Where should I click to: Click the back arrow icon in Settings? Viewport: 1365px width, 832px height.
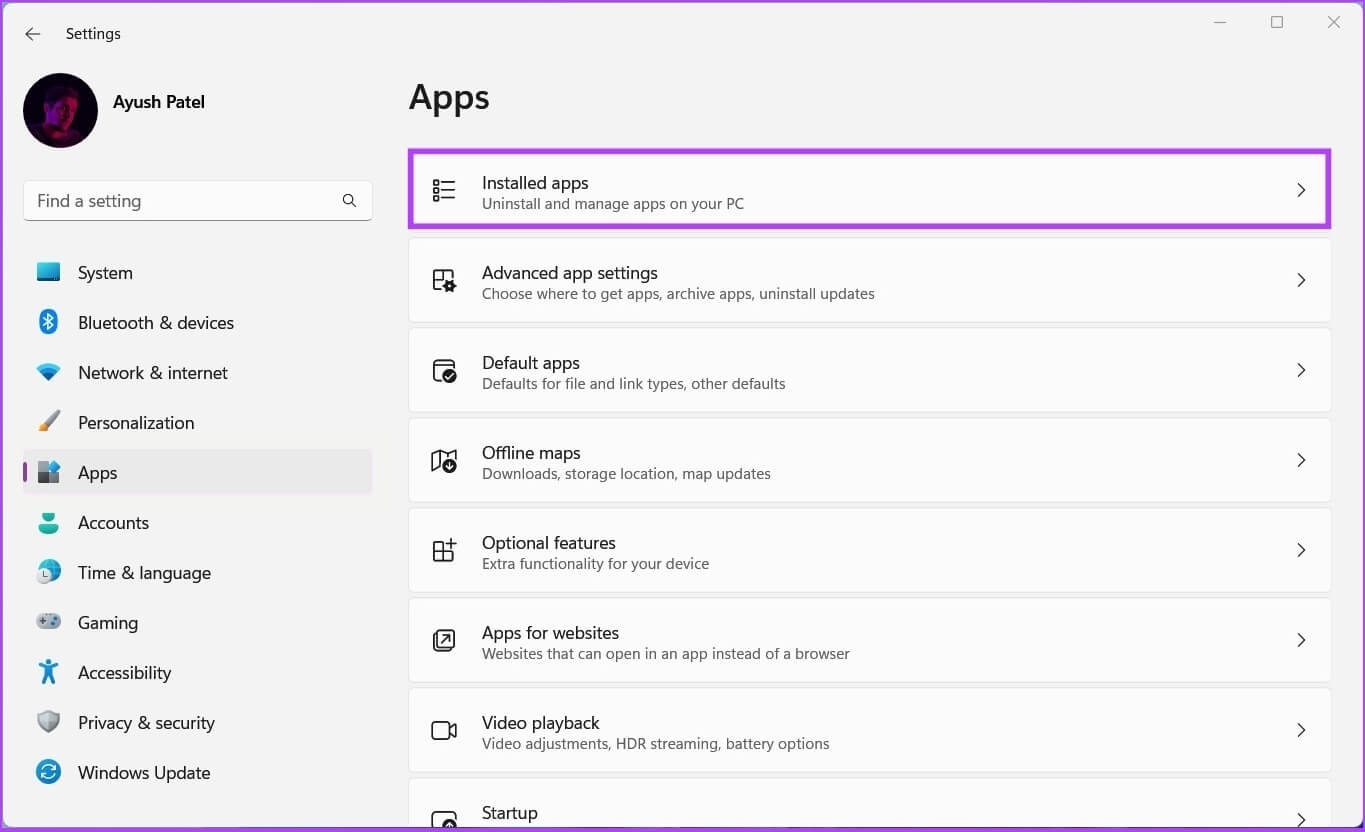pos(33,34)
